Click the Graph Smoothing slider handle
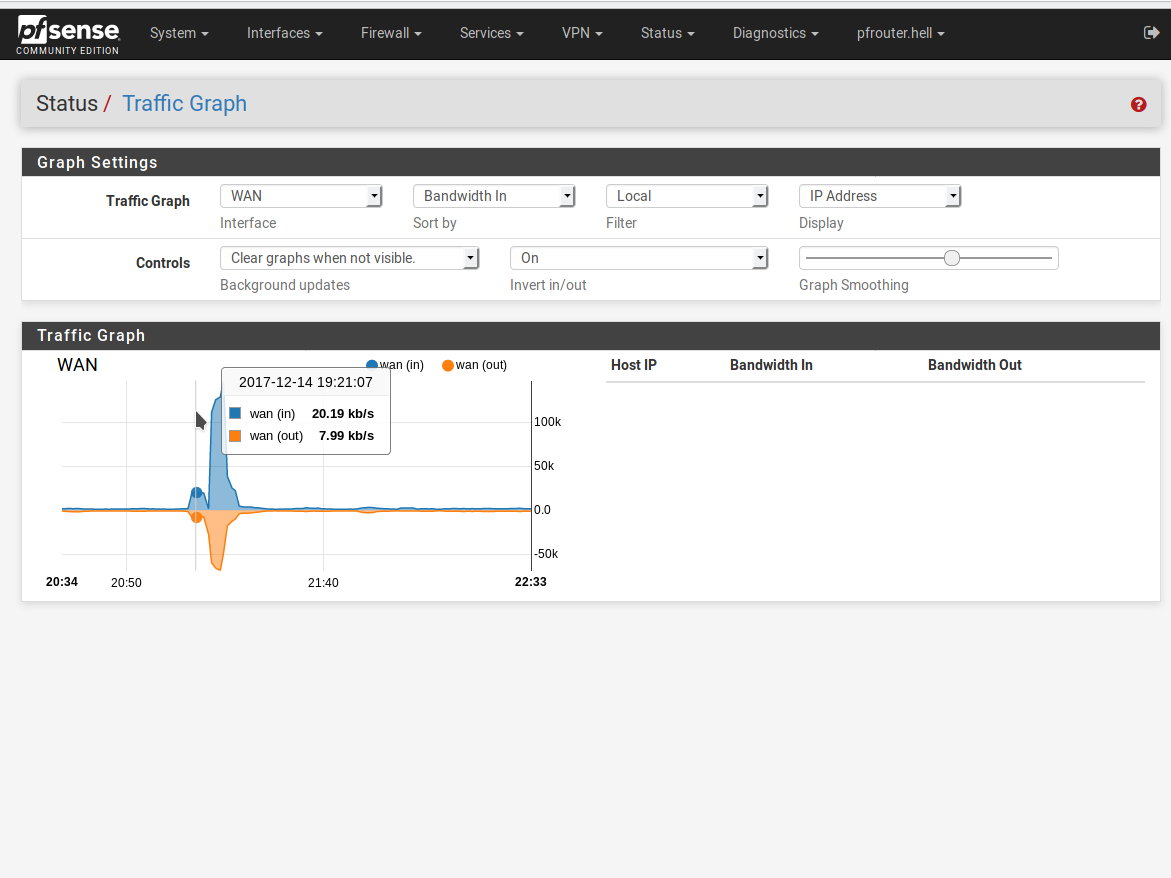 pyautogui.click(x=952, y=258)
